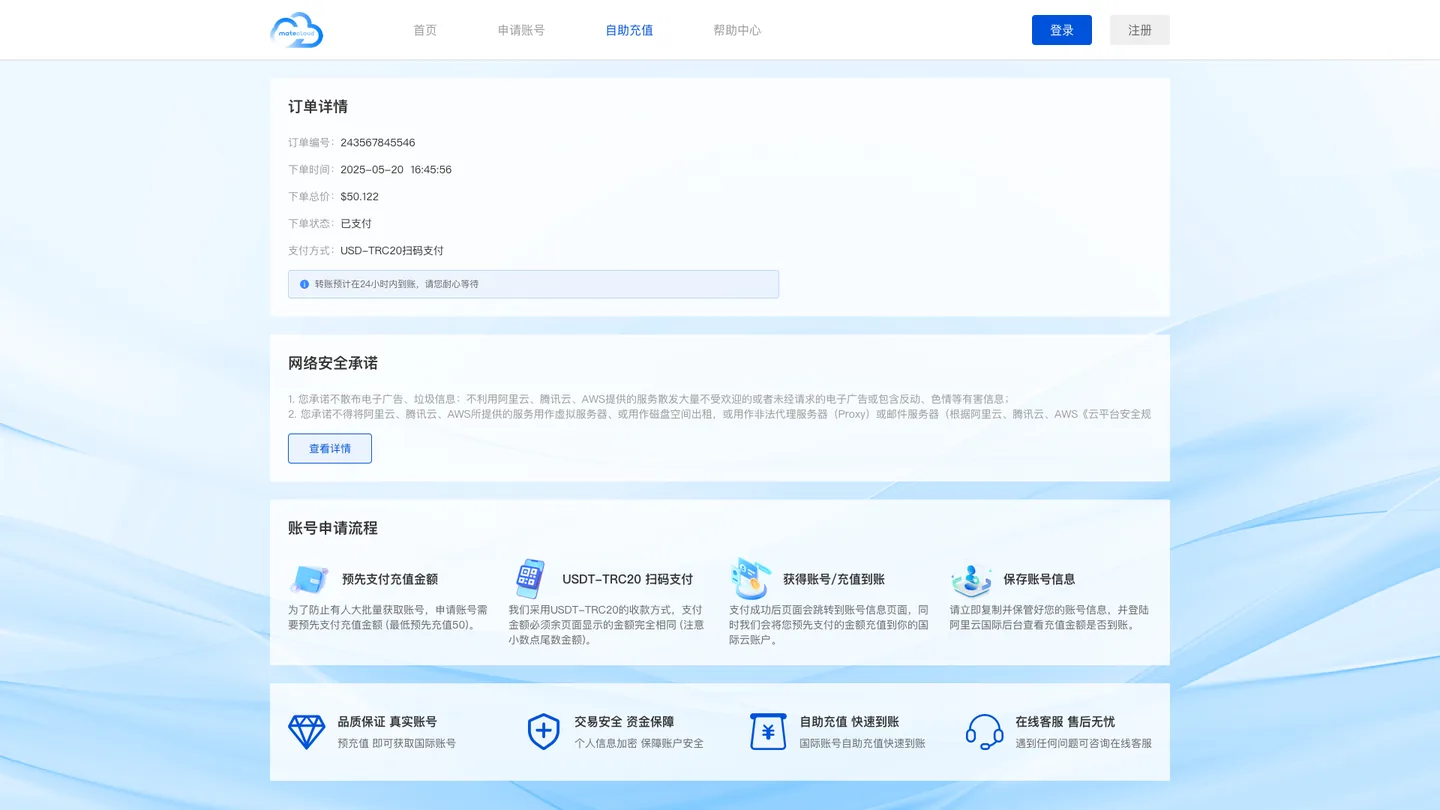Click 自助充值 快速到账 title
This screenshot has width=1440, height=810.
point(849,722)
